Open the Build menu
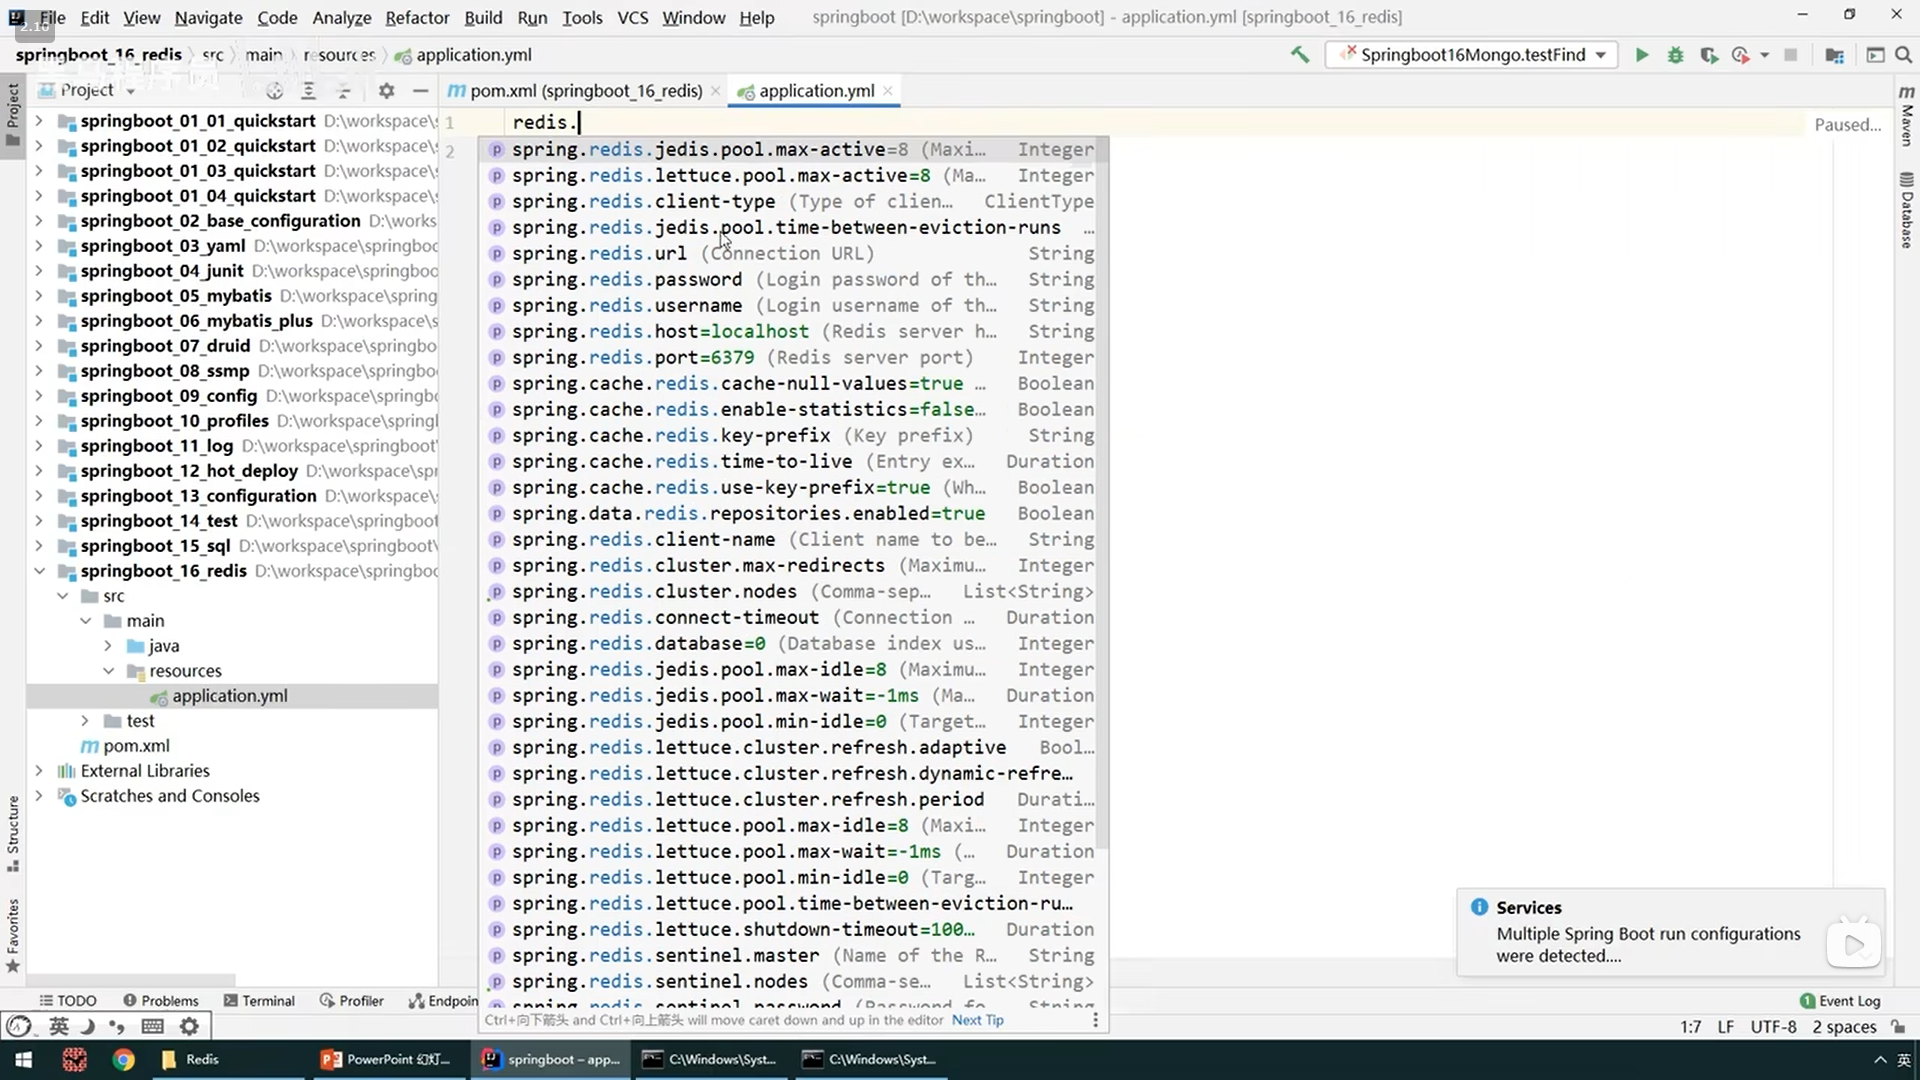Image resolution: width=1920 pixels, height=1080 pixels. pos(483,17)
